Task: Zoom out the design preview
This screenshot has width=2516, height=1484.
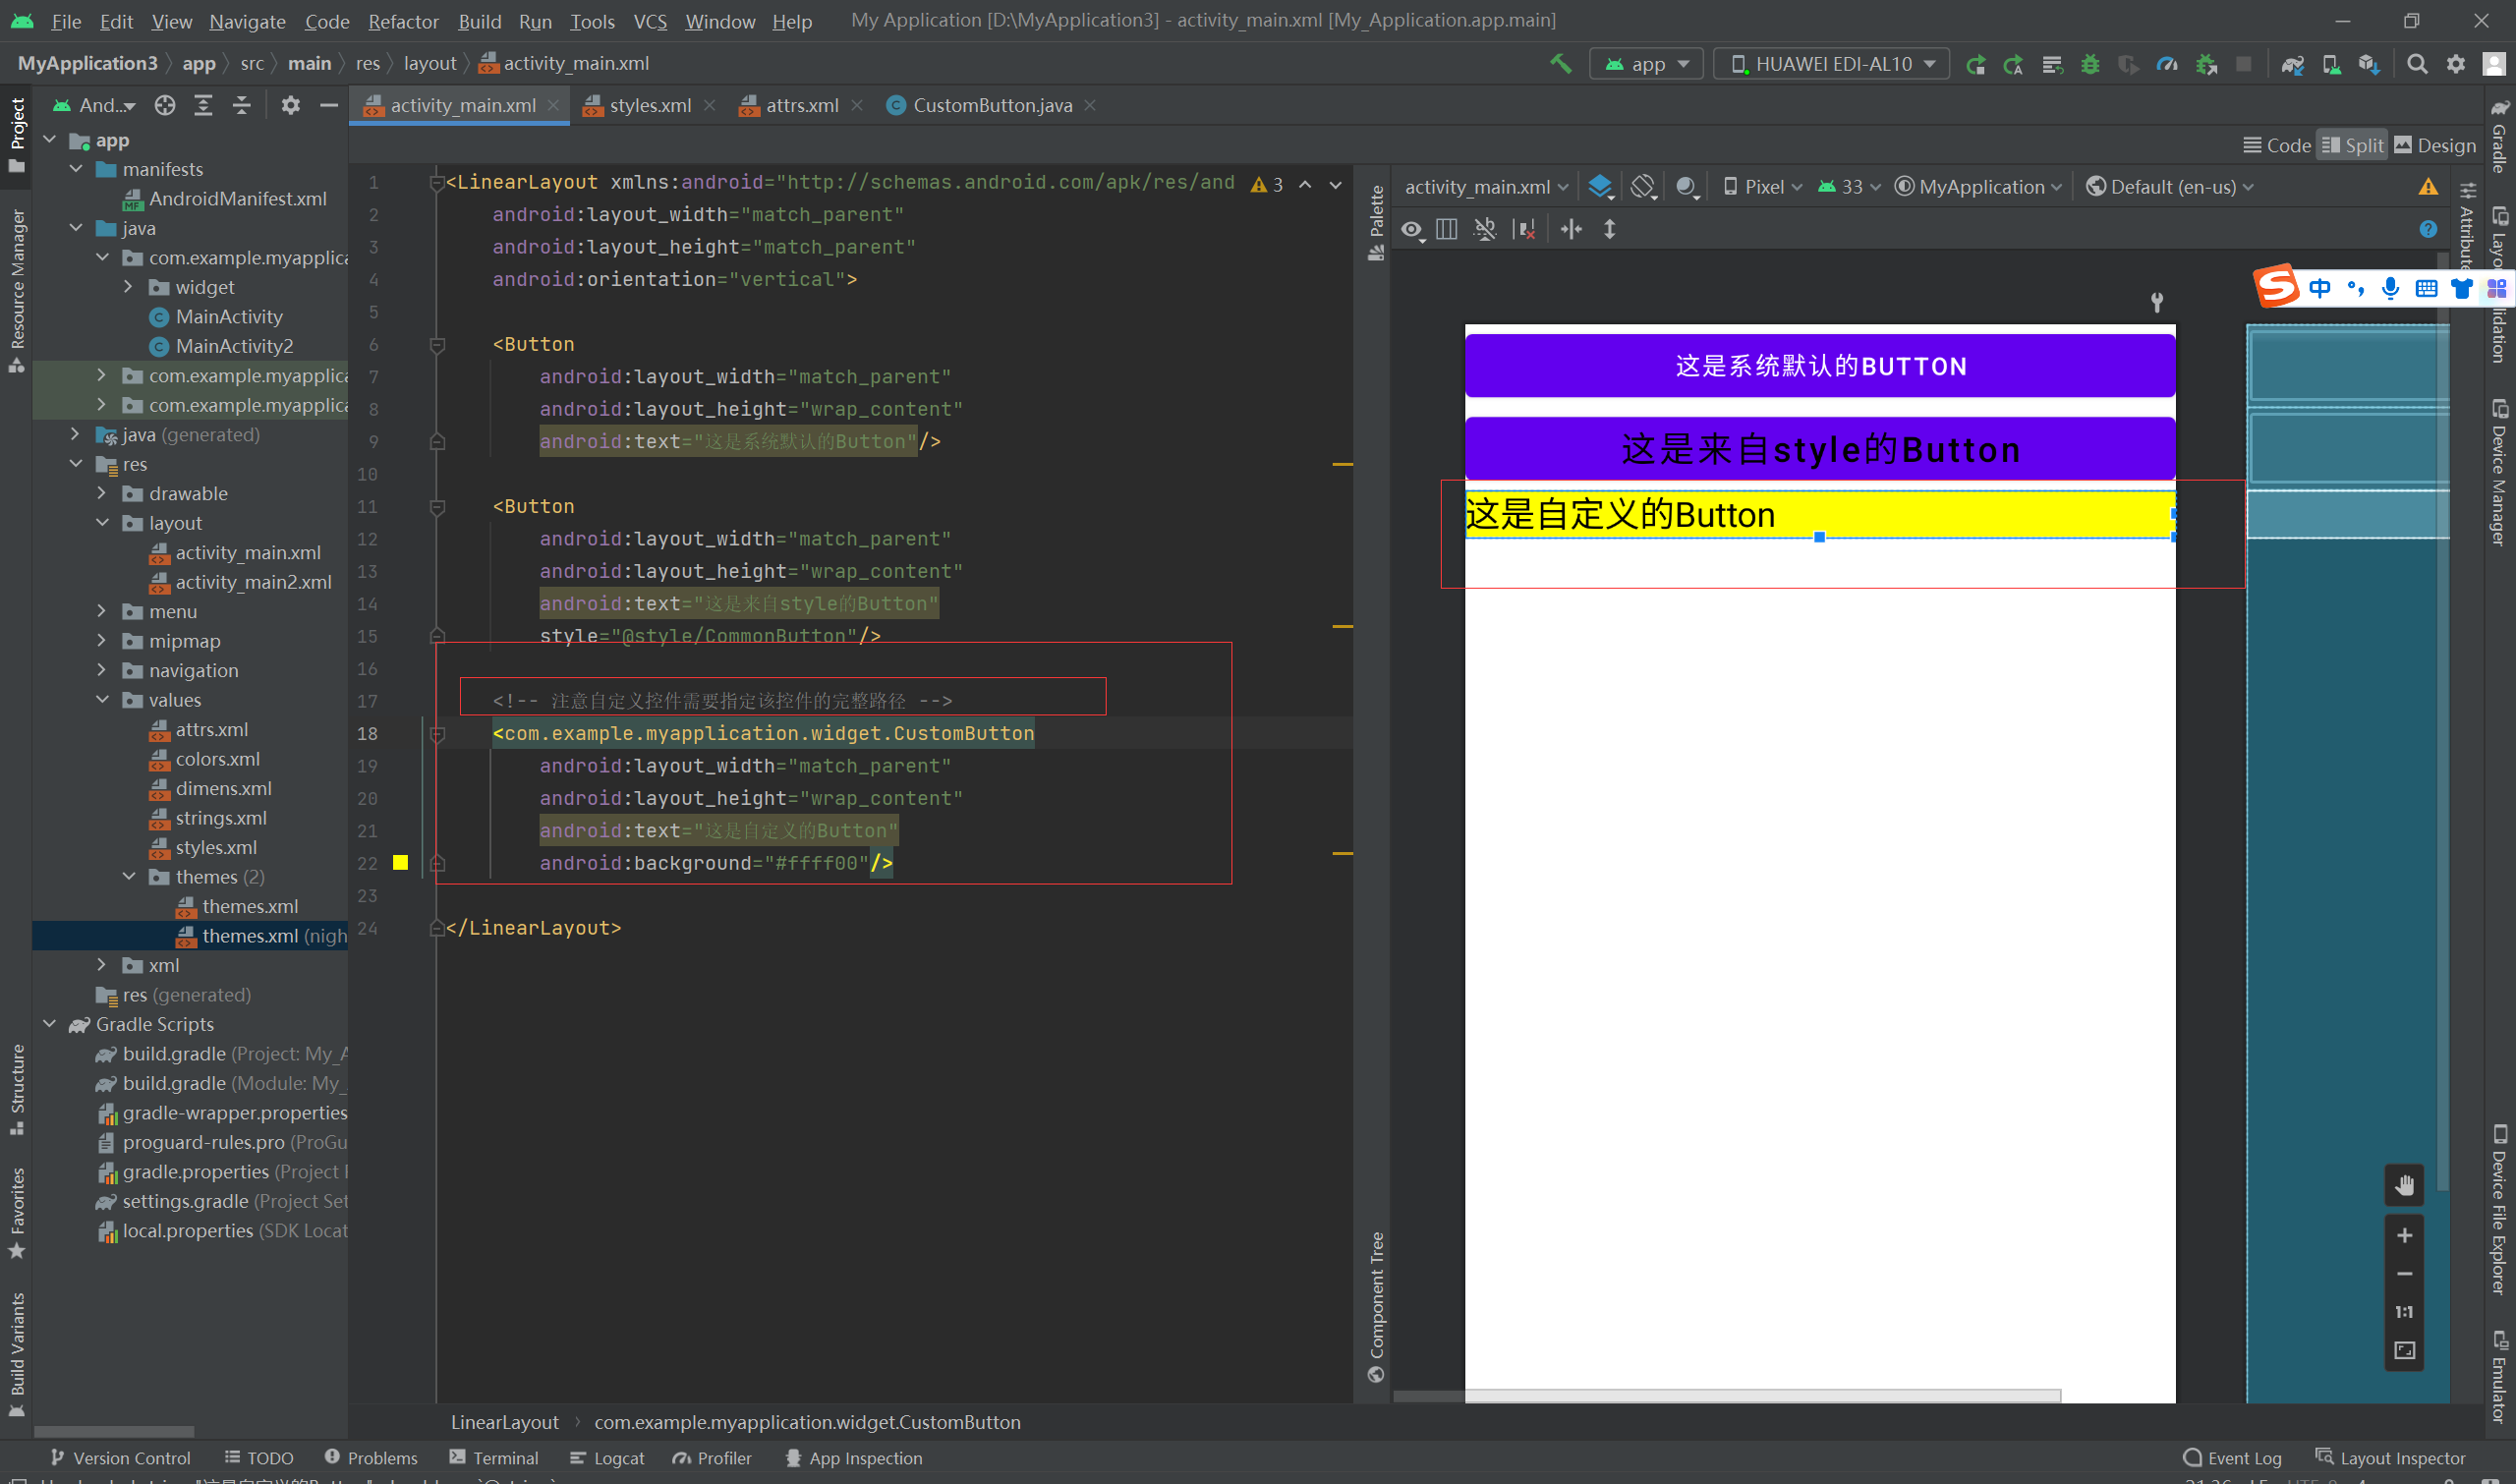Action: pyautogui.click(x=2404, y=1274)
